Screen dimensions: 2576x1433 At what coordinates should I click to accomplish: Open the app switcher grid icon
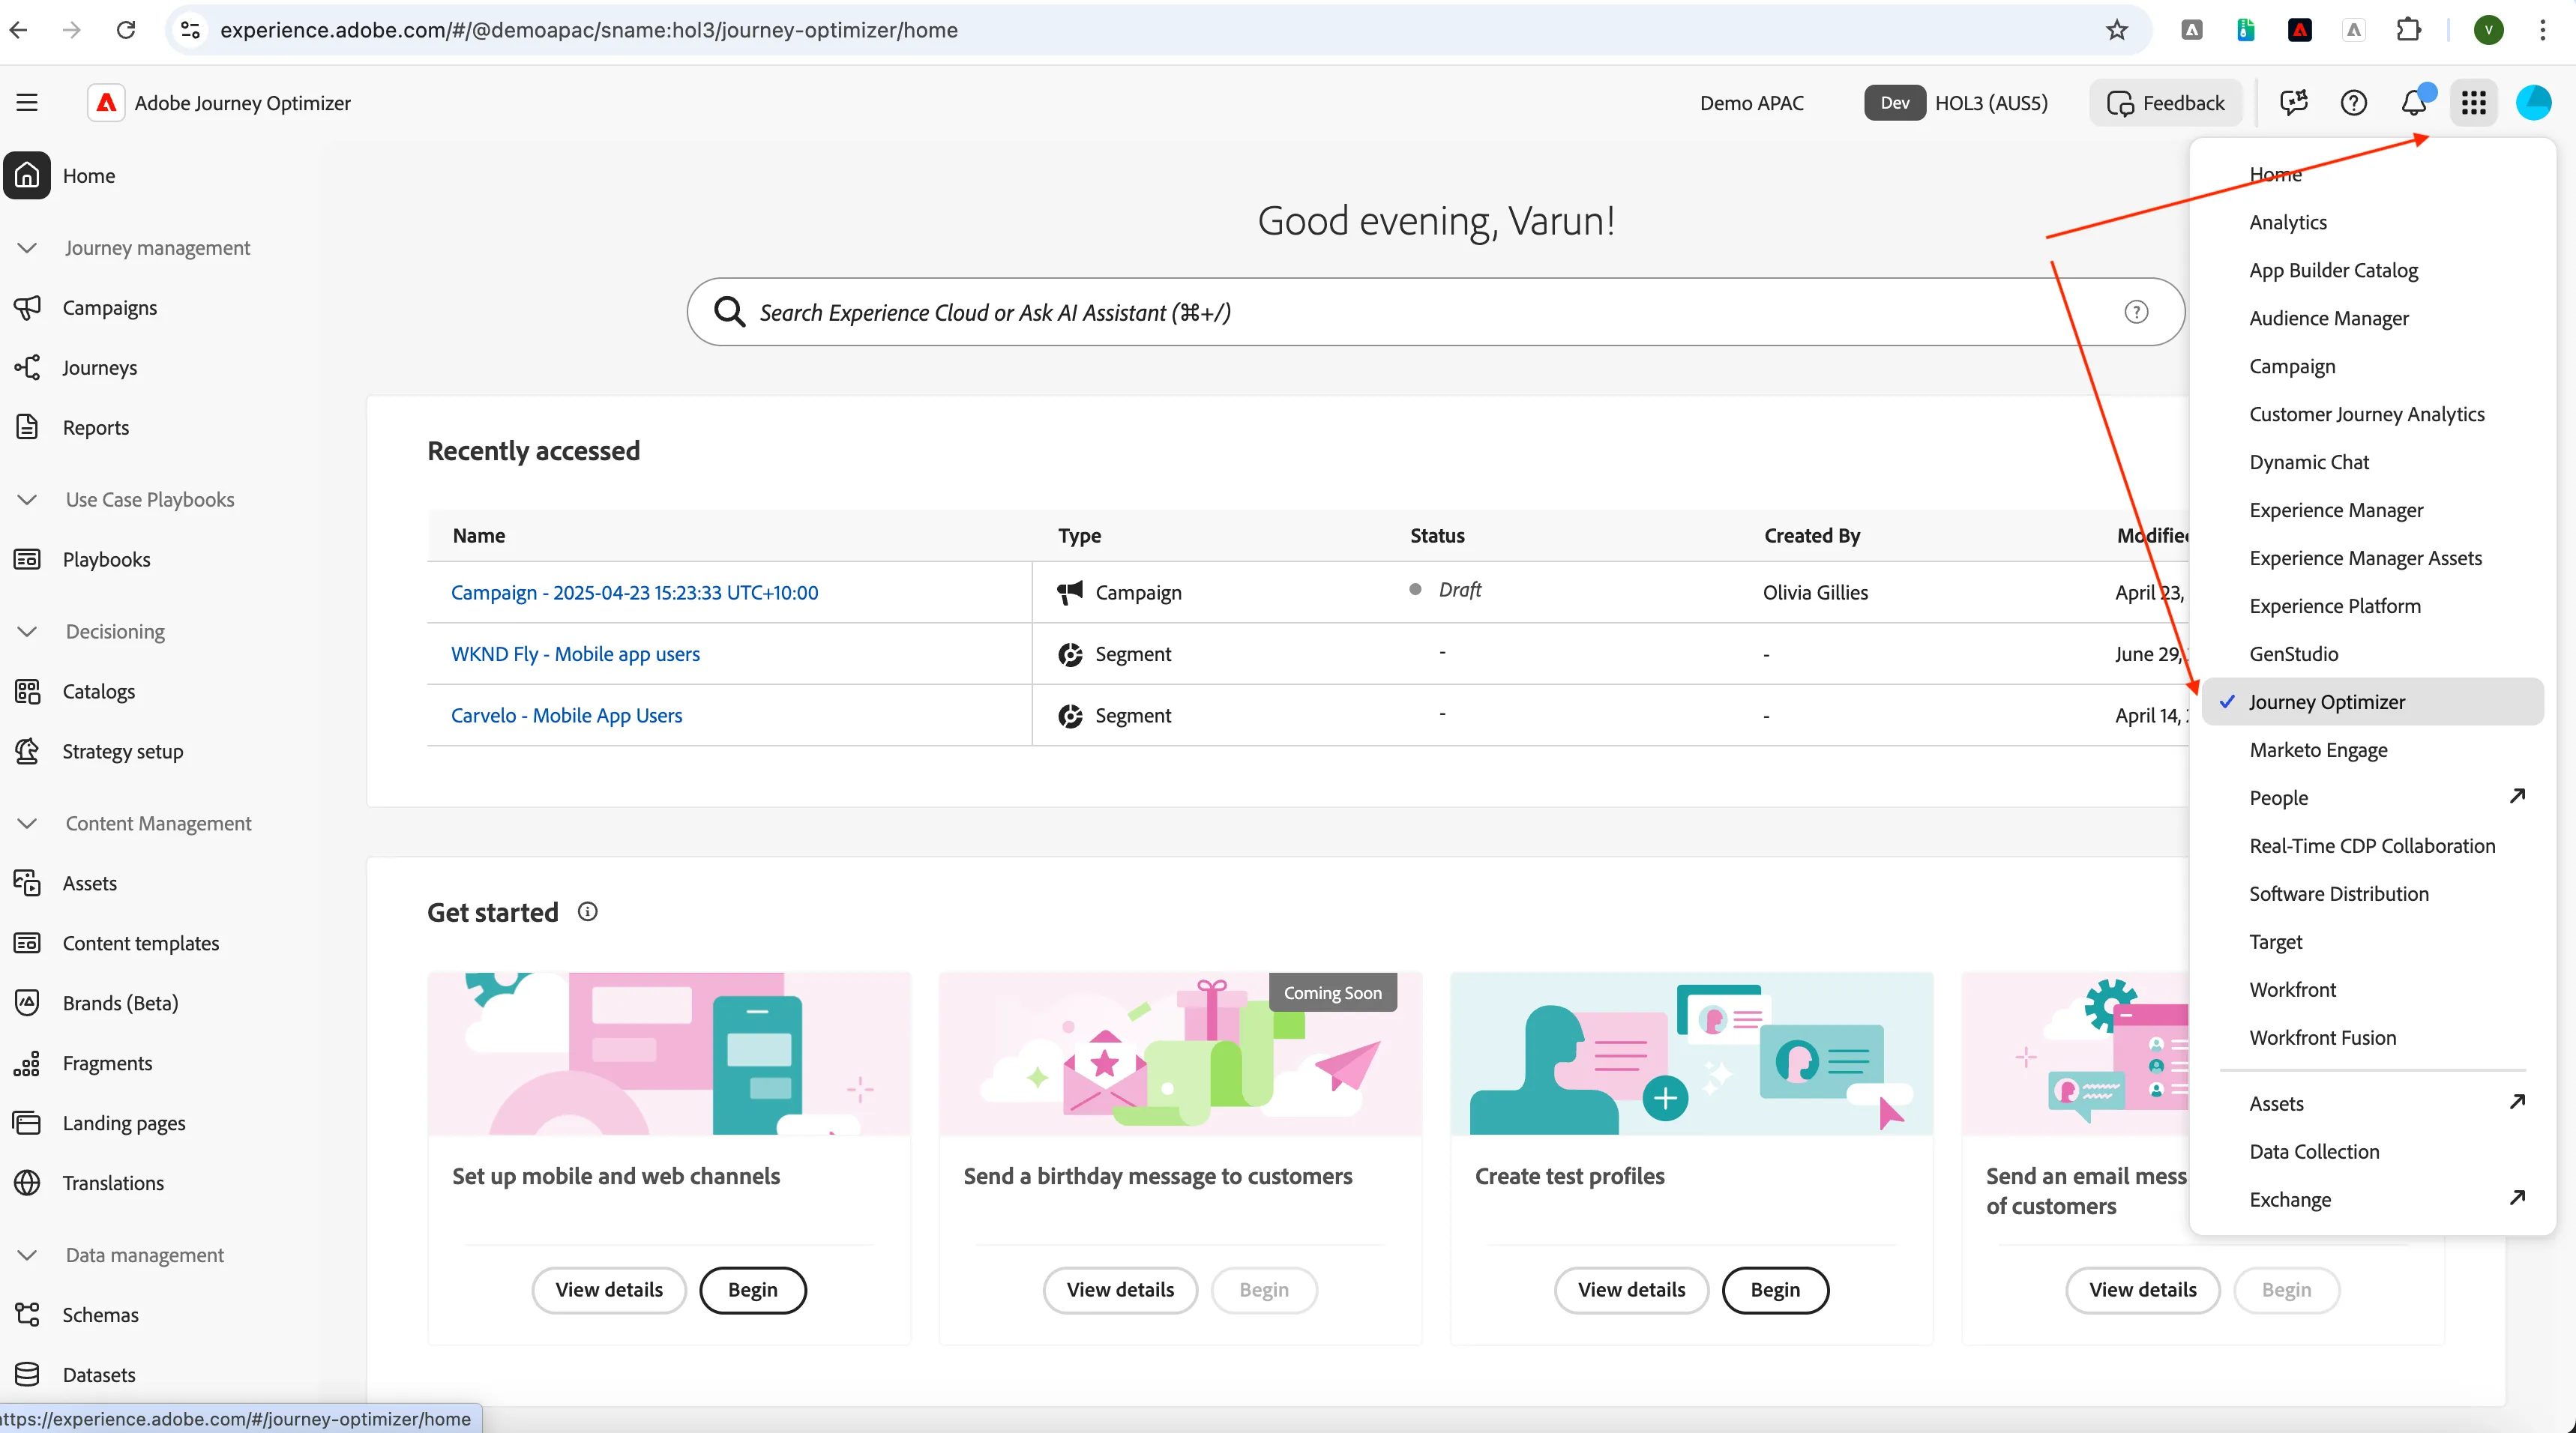2473,103
